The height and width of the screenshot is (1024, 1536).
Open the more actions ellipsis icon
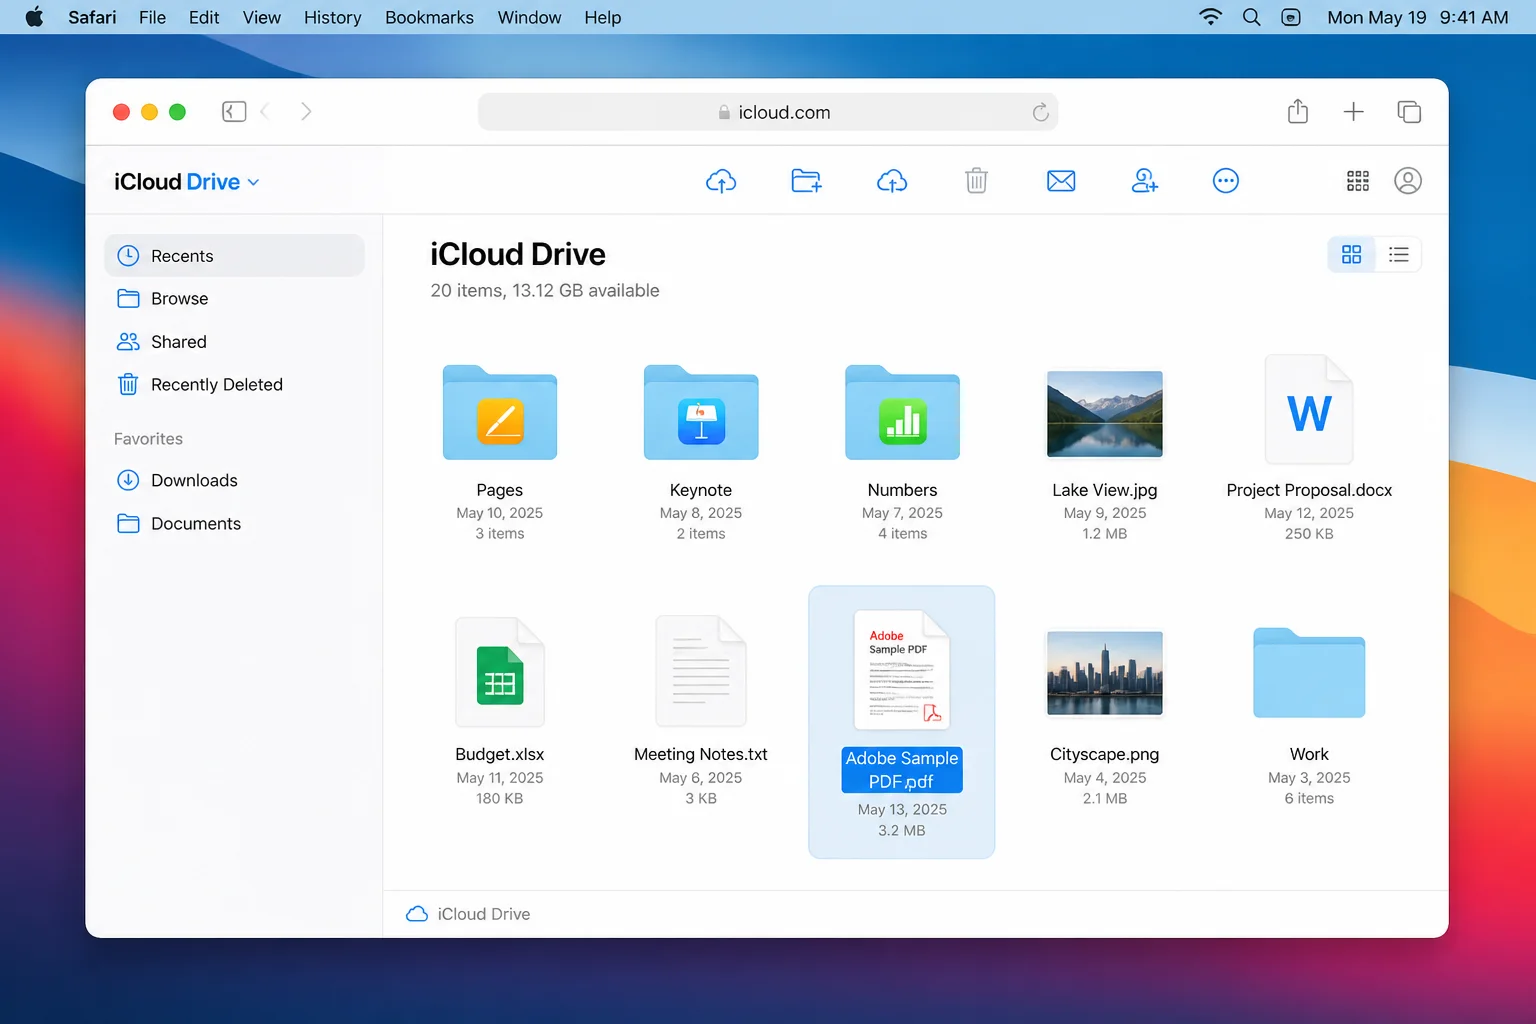[x=1226, y=181]
